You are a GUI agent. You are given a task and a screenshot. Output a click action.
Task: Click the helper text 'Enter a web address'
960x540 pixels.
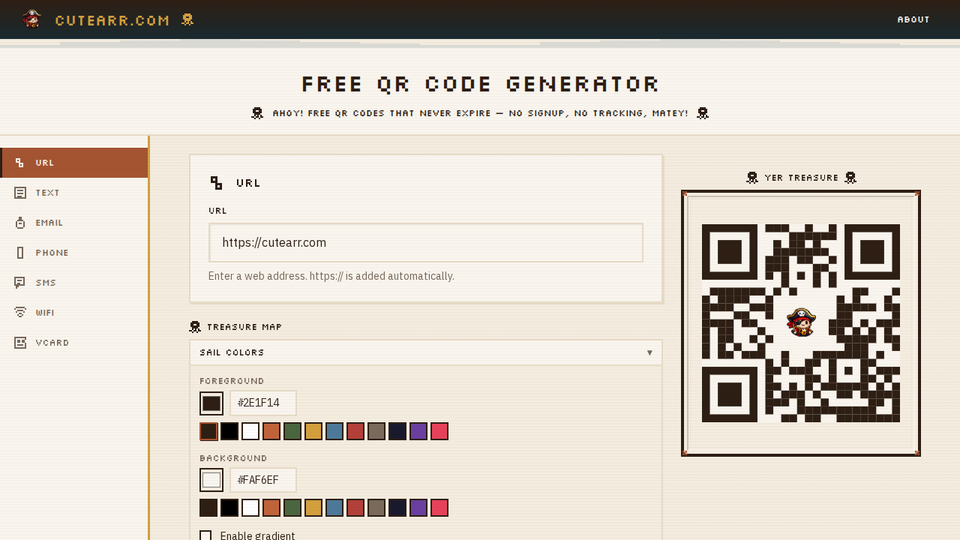click(x=331, y=276)
